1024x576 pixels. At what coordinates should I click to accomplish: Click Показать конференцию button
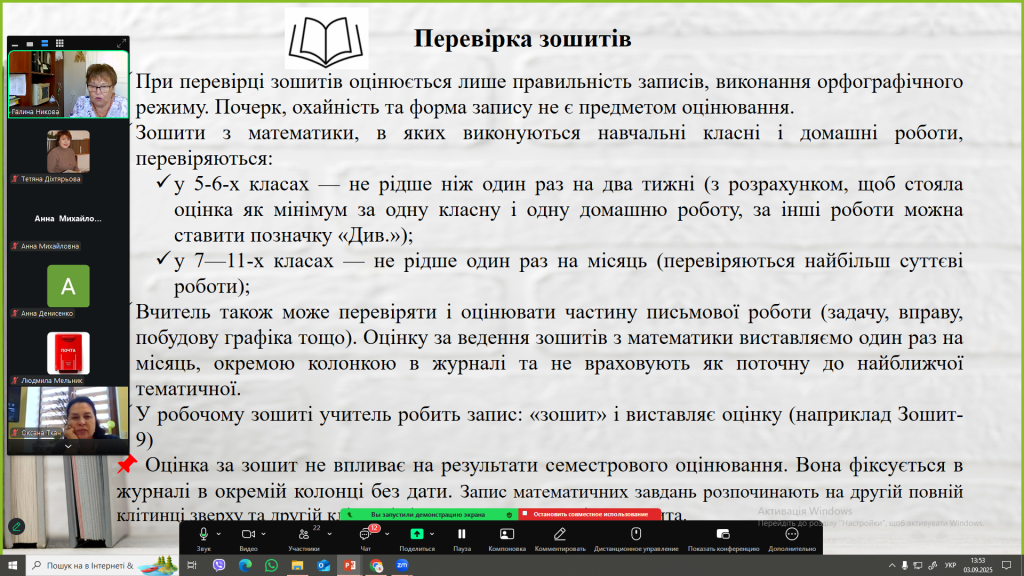pyautogui.click(x=723, y=538)
